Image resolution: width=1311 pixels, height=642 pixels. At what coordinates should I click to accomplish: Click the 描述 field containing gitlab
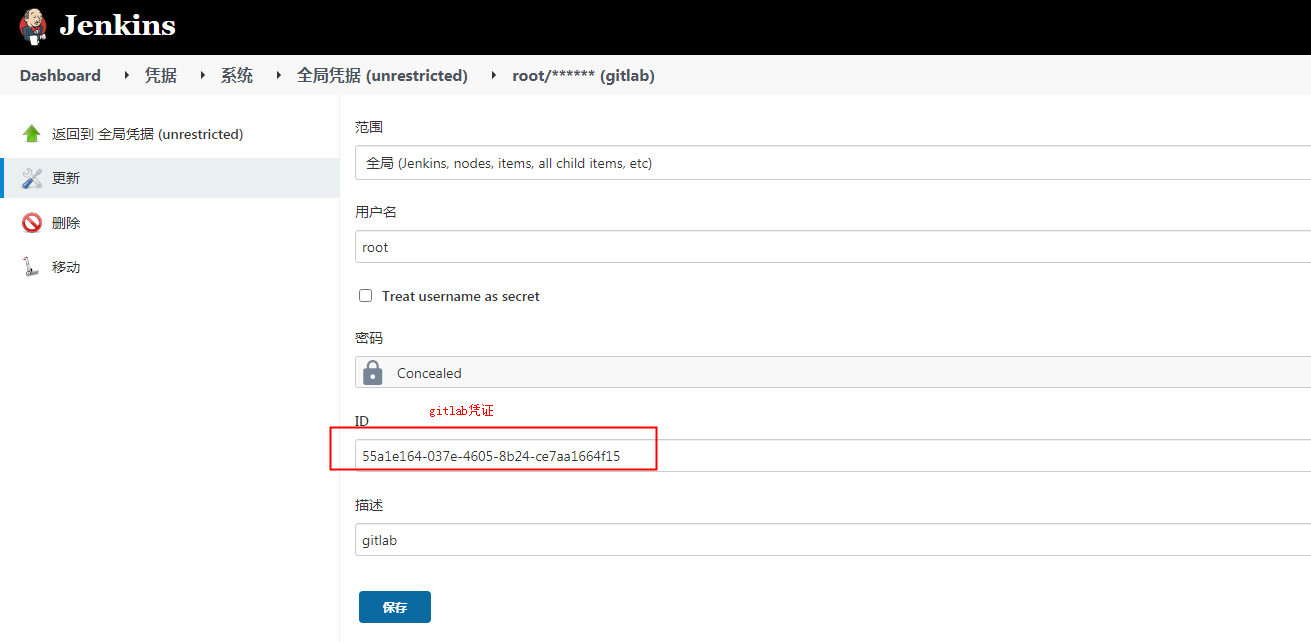(x=833, y=540)
